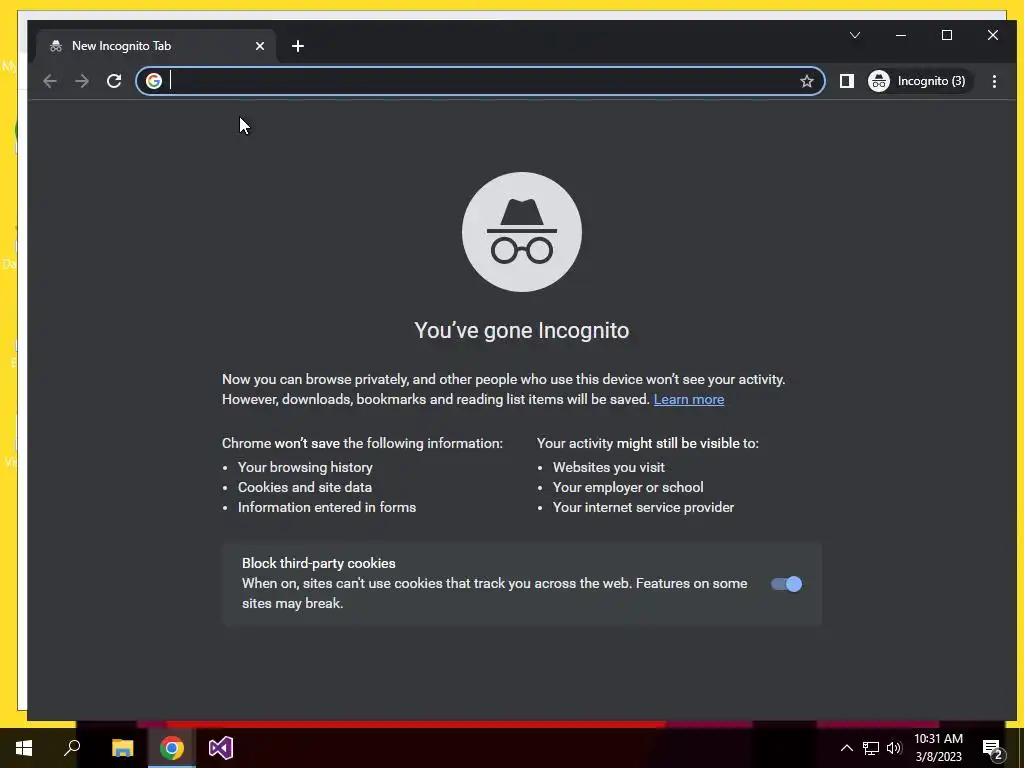Screen dimensions: 1024x768
Task: Click the forward navigation arrow
Action: pyautogui.click(x=82, y=81)
